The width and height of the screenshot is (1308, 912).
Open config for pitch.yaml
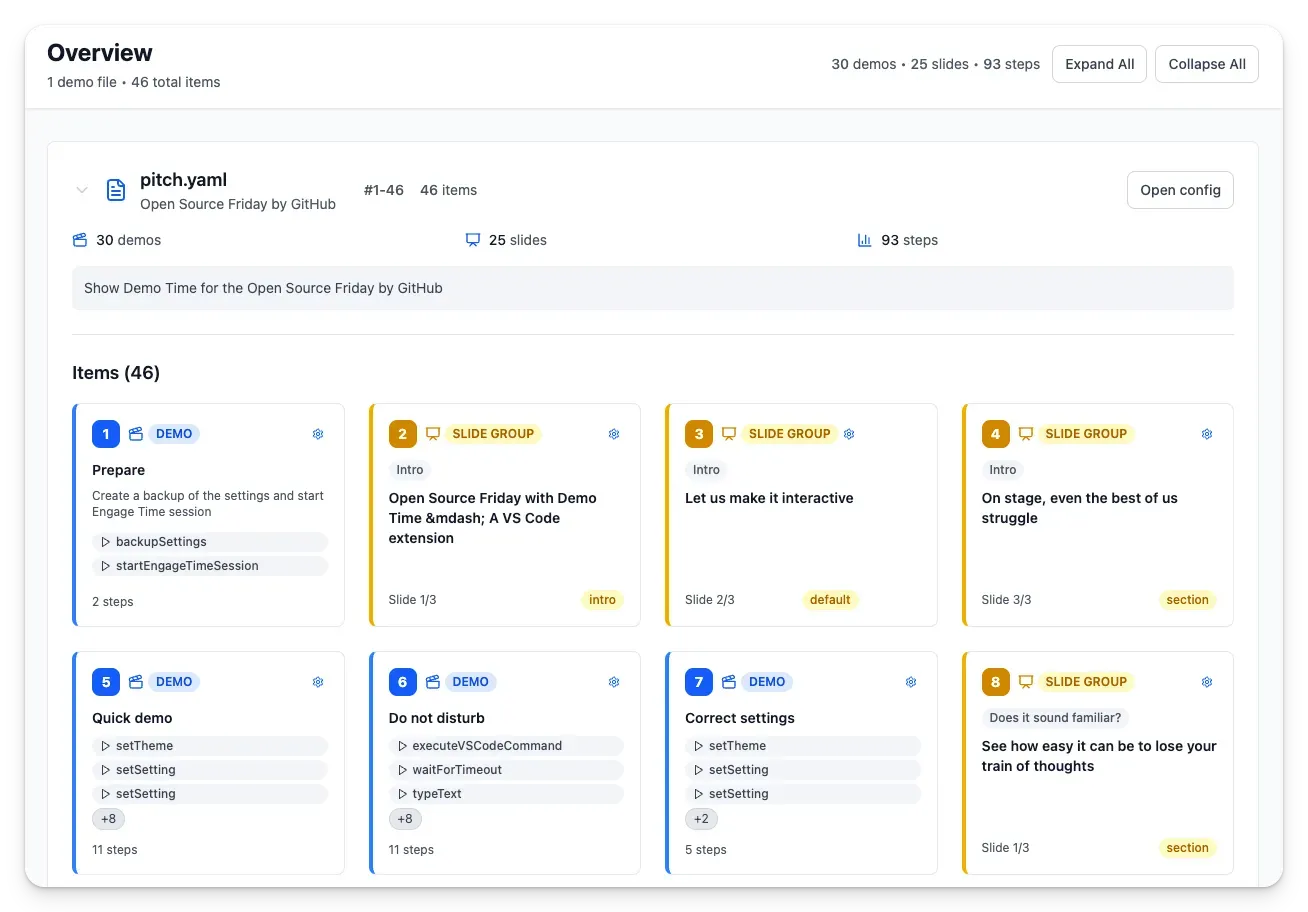coord(1180,190)
